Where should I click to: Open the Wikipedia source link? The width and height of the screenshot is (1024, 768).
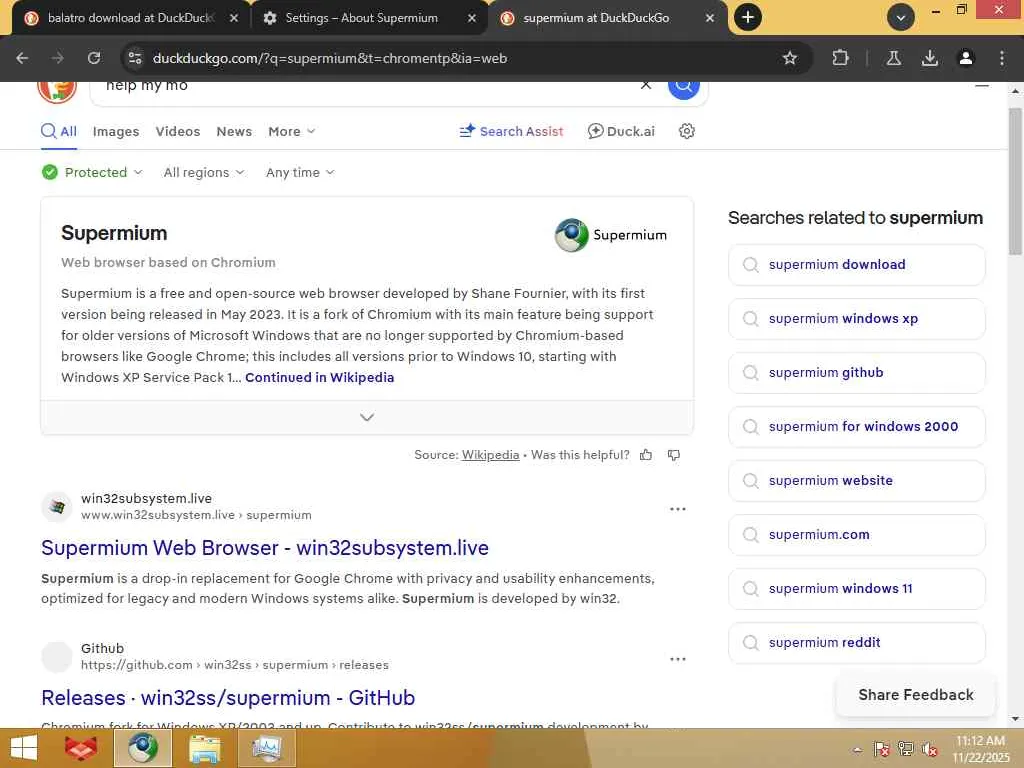pos(490,455)
